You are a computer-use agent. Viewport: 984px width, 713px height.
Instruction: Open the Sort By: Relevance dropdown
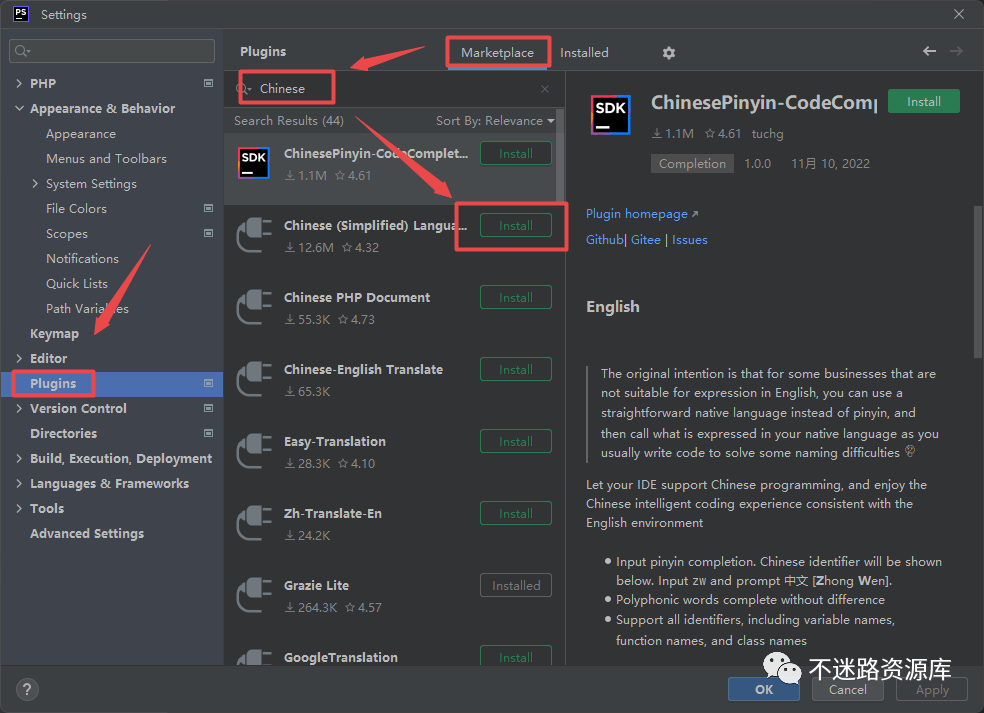pyautogui.click(x=495, y=121)
